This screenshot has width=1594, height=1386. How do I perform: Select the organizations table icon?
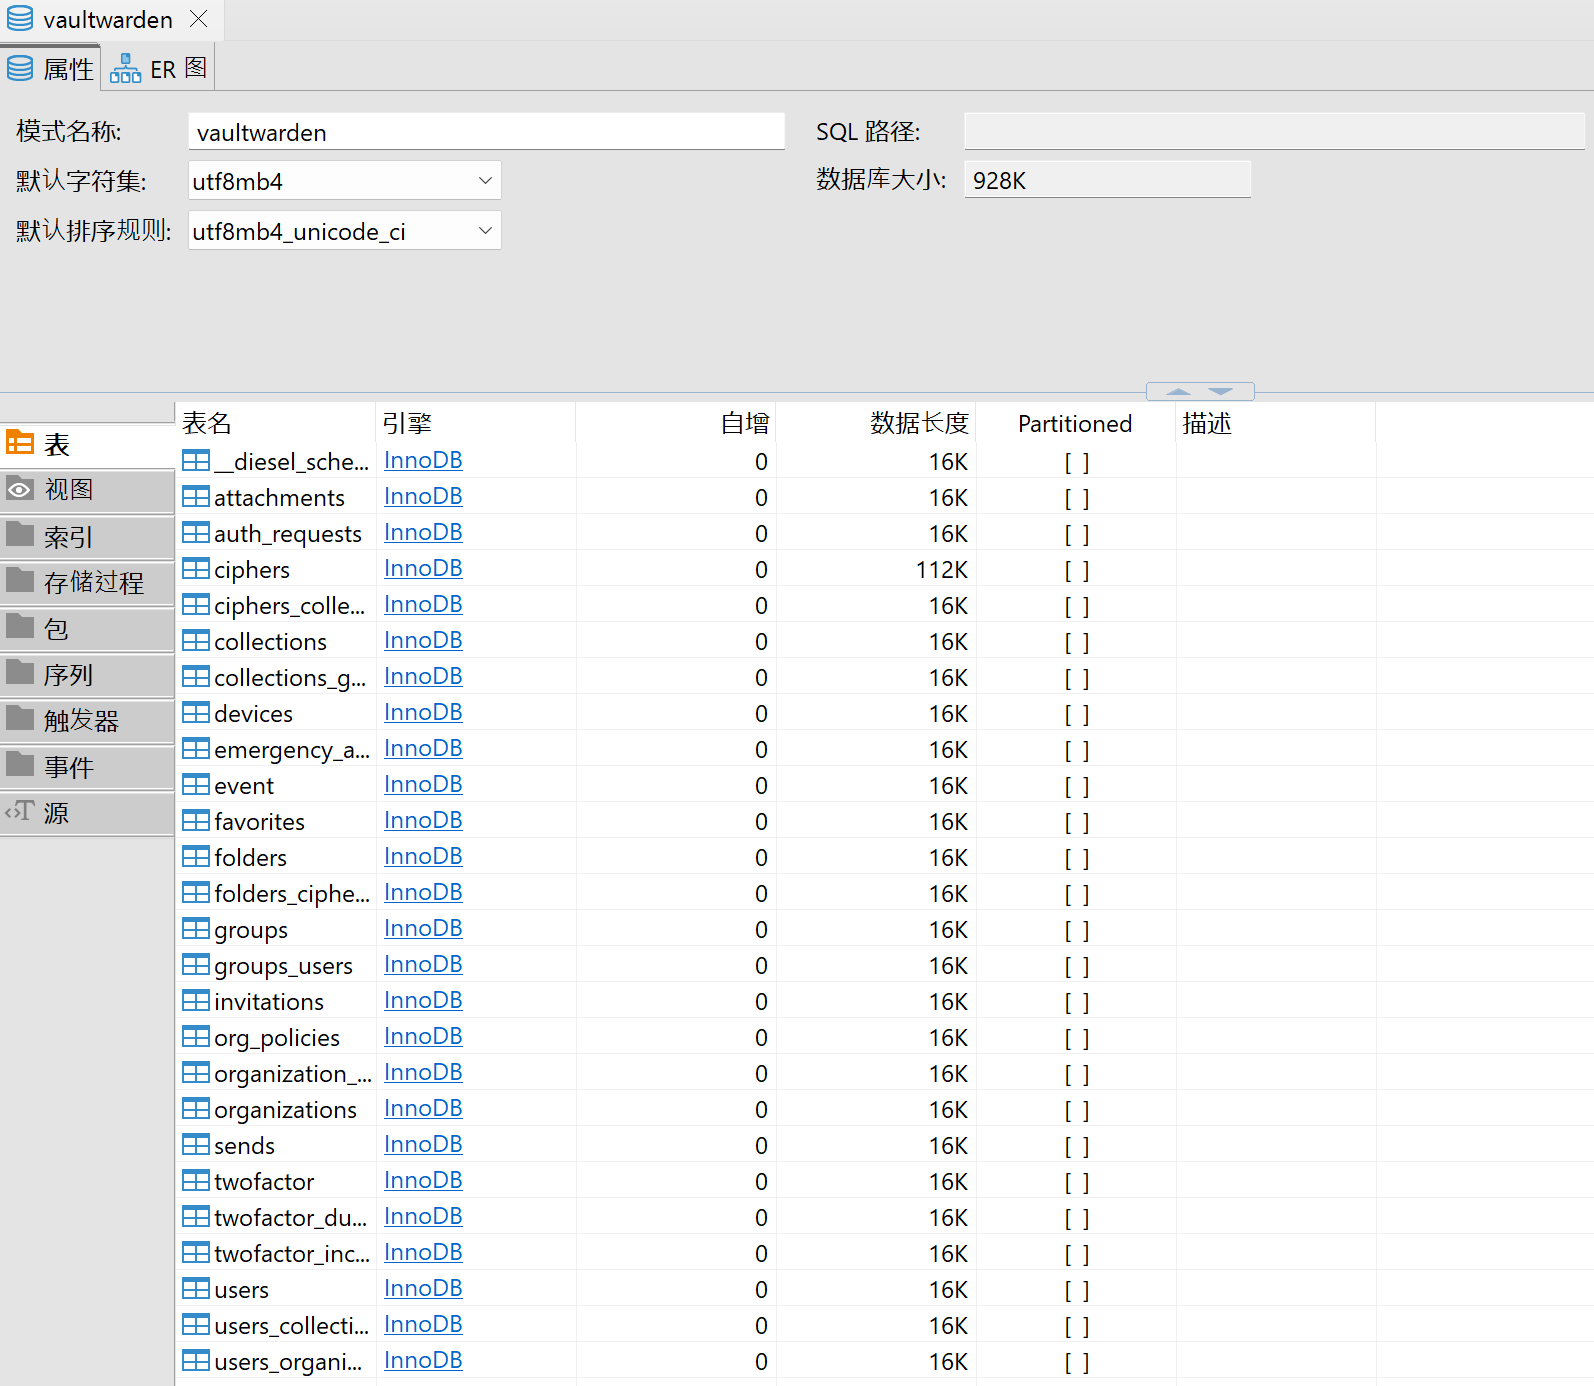[196, 1109]
